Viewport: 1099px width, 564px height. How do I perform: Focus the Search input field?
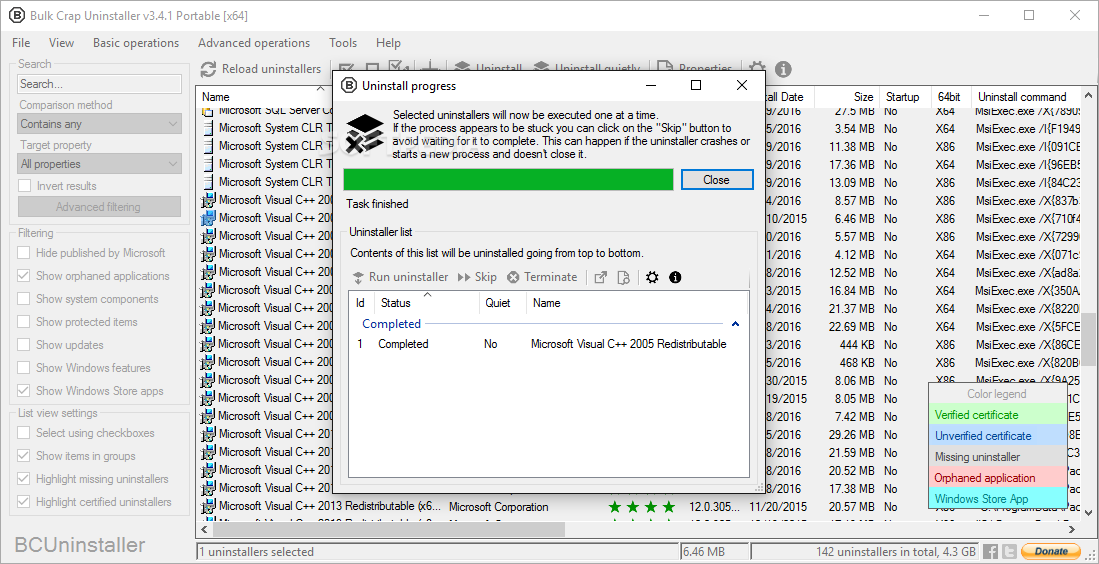100,84
